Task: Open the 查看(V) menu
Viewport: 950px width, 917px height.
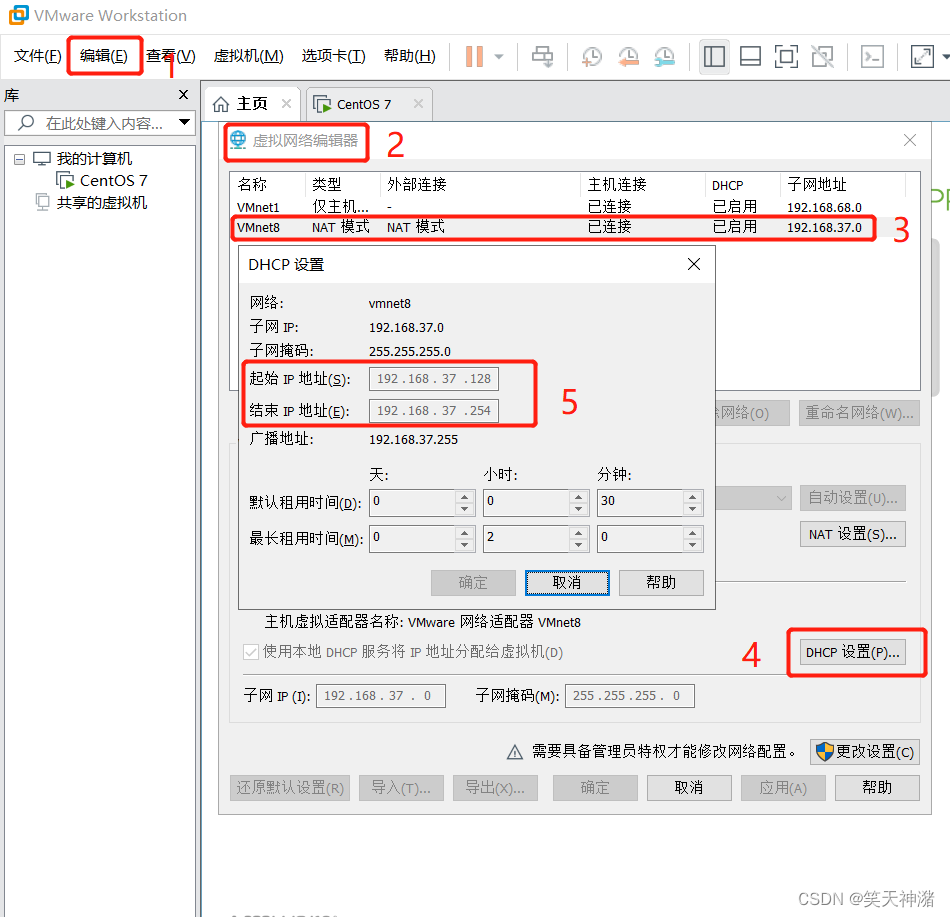Action: pyautogui.click(x=171, y=56)
